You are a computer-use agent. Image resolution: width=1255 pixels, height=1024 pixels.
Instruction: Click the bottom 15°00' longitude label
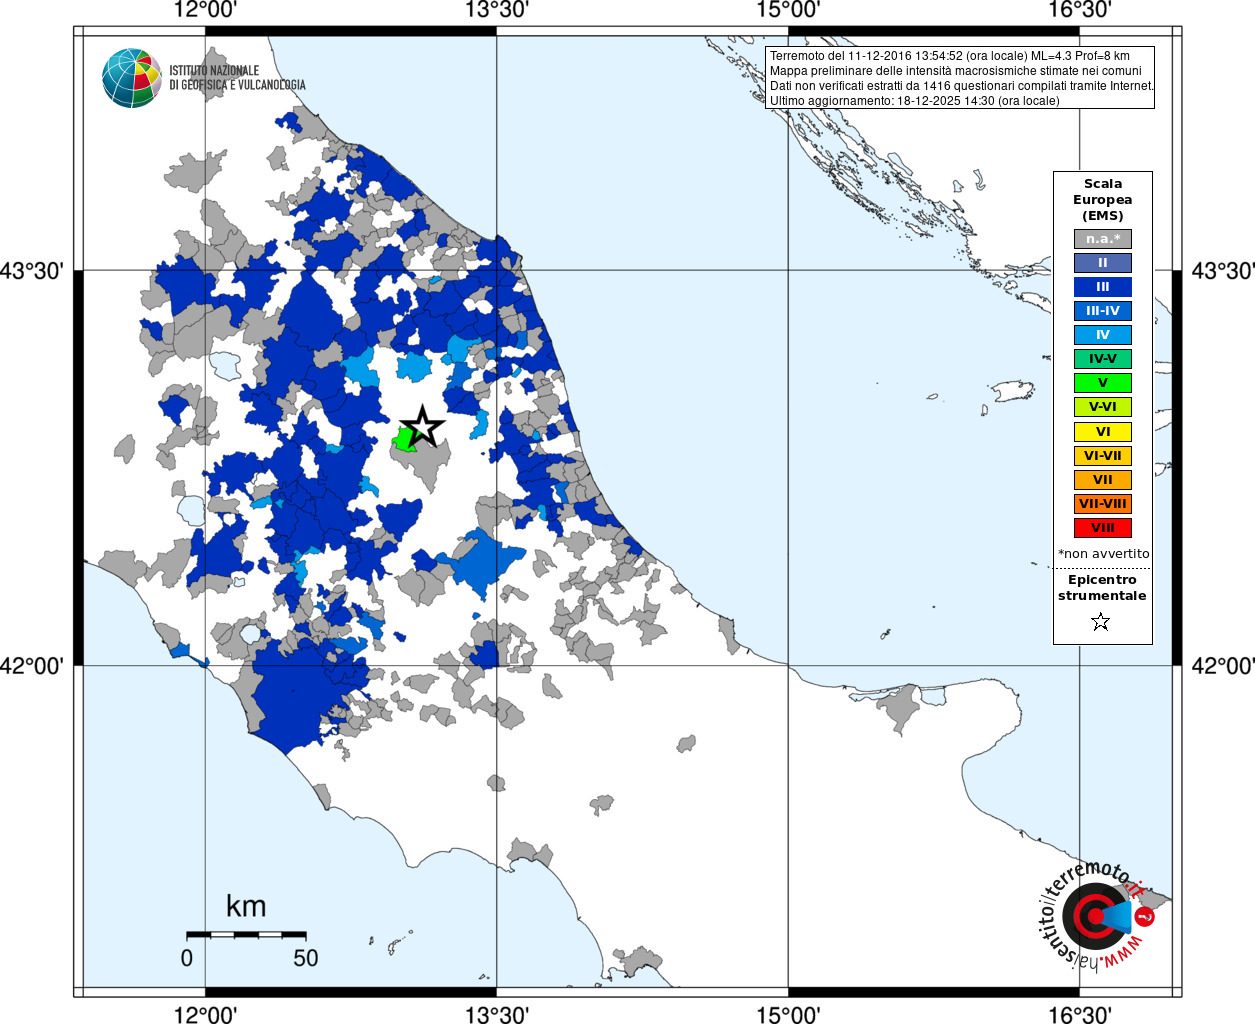(788, 1014)
